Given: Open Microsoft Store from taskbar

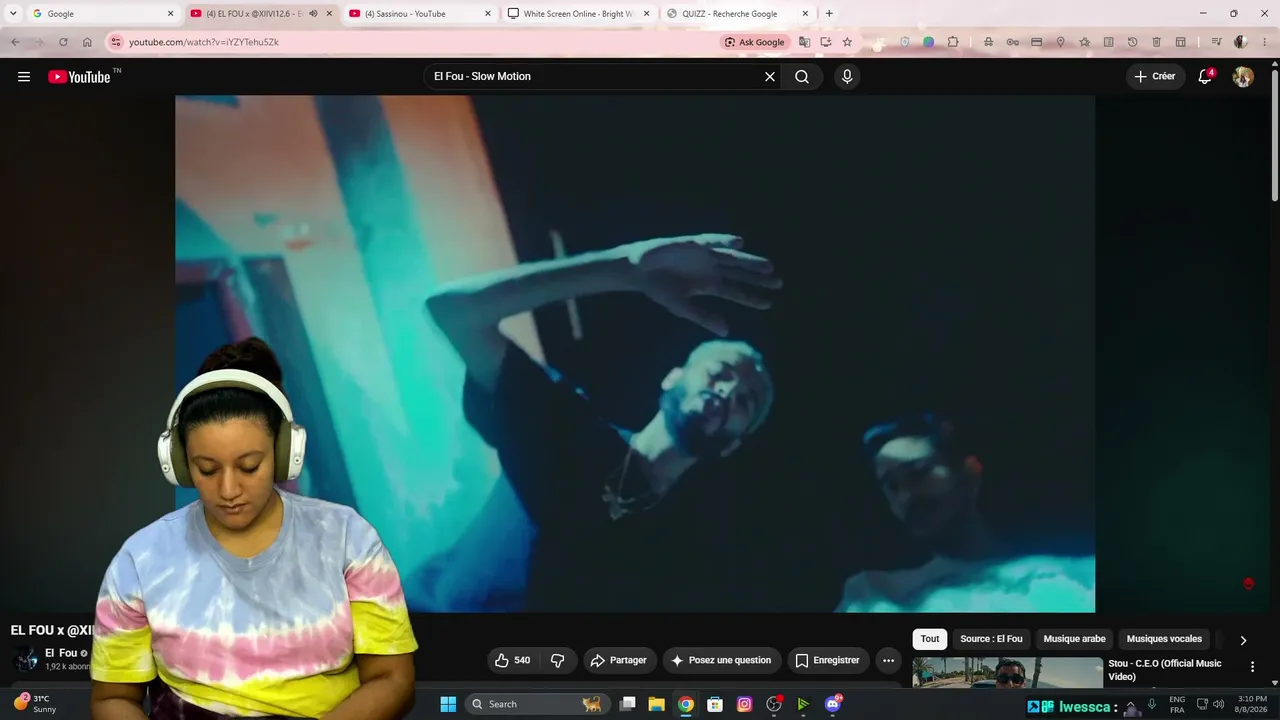Looking at the screenshot, I should coord(715,704).
